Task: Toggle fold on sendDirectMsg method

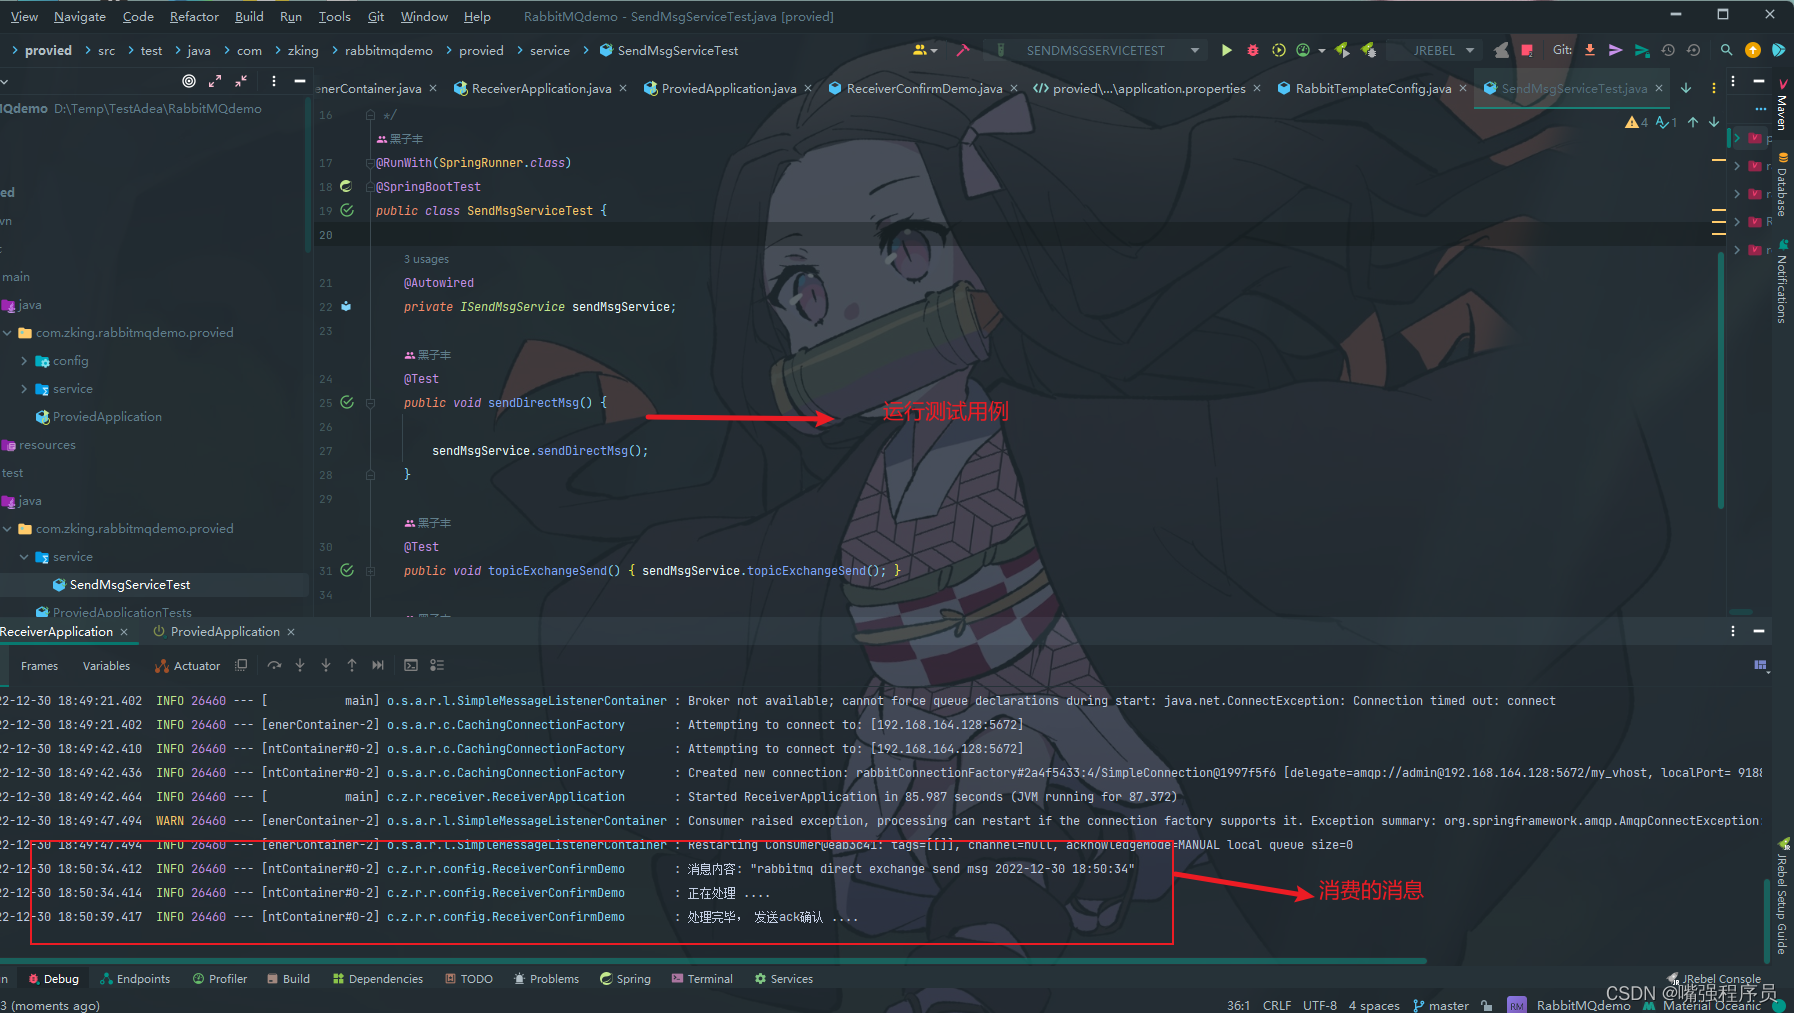Action: tap(370, 402)
